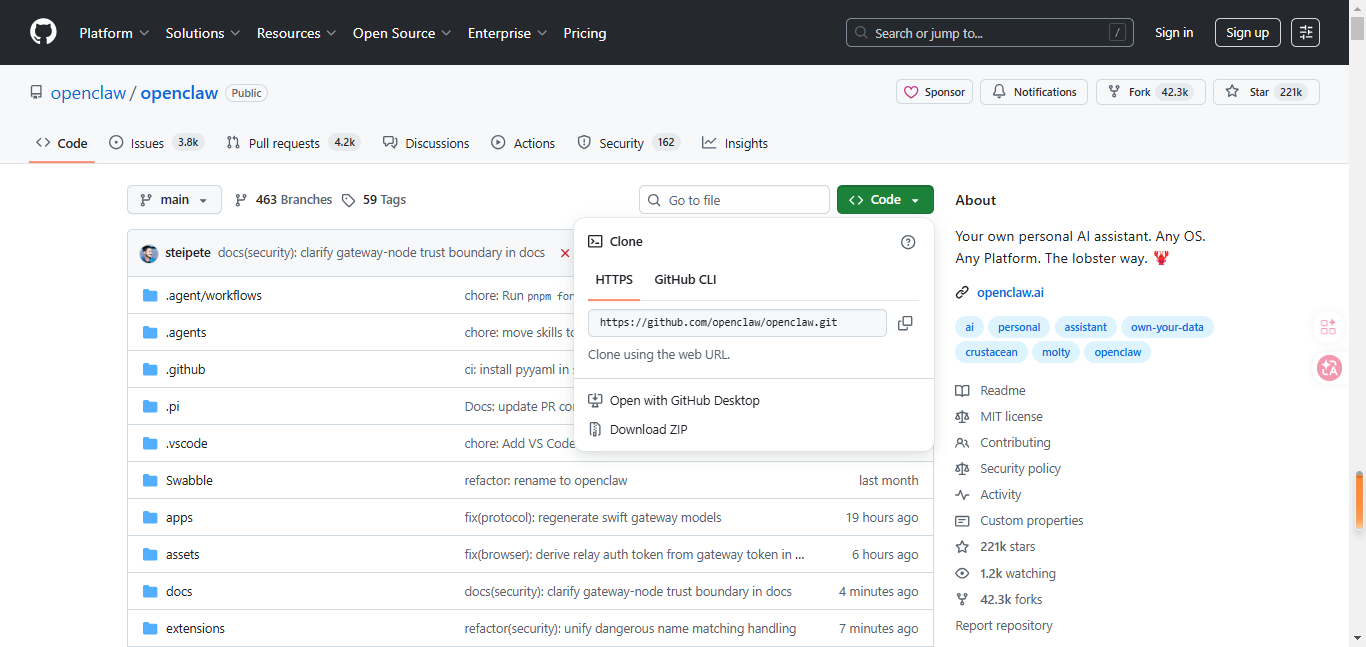Toggle the green Code dropdown button
This screenshot has width=1366, height=647.
(885, 200)
